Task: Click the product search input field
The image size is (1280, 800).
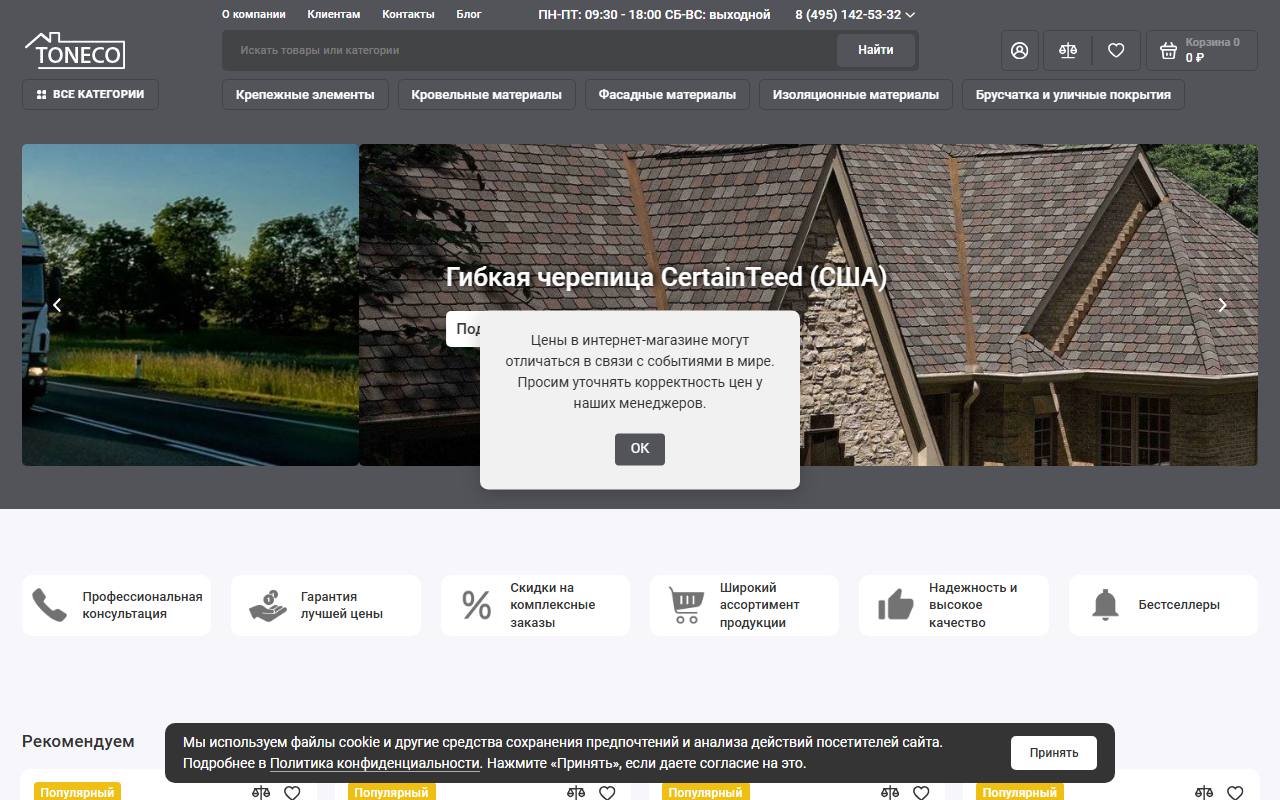Action: 530,50
